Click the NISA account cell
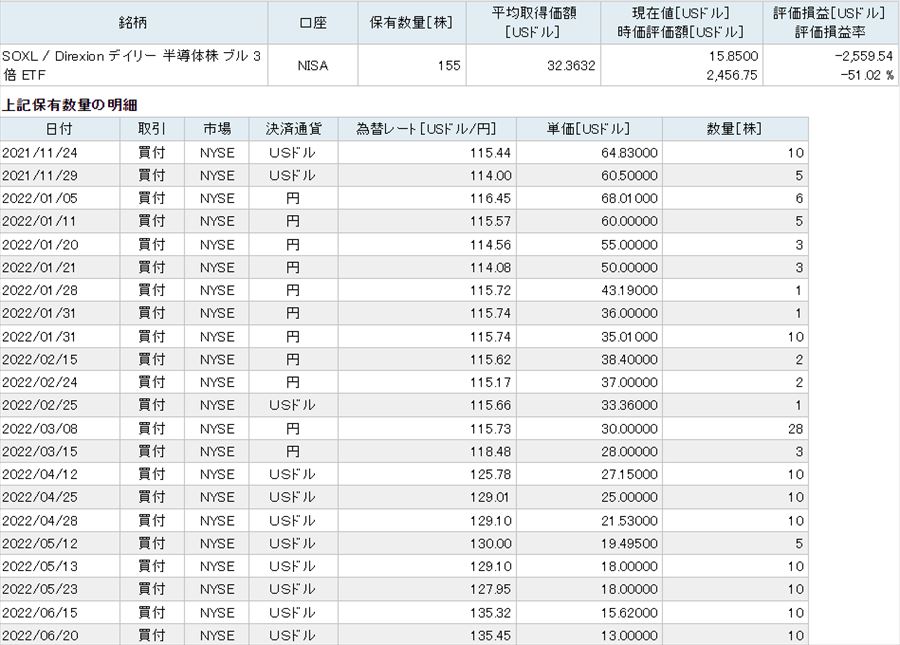The width and height of the screenshot is (900, 645). pos(313,65)
